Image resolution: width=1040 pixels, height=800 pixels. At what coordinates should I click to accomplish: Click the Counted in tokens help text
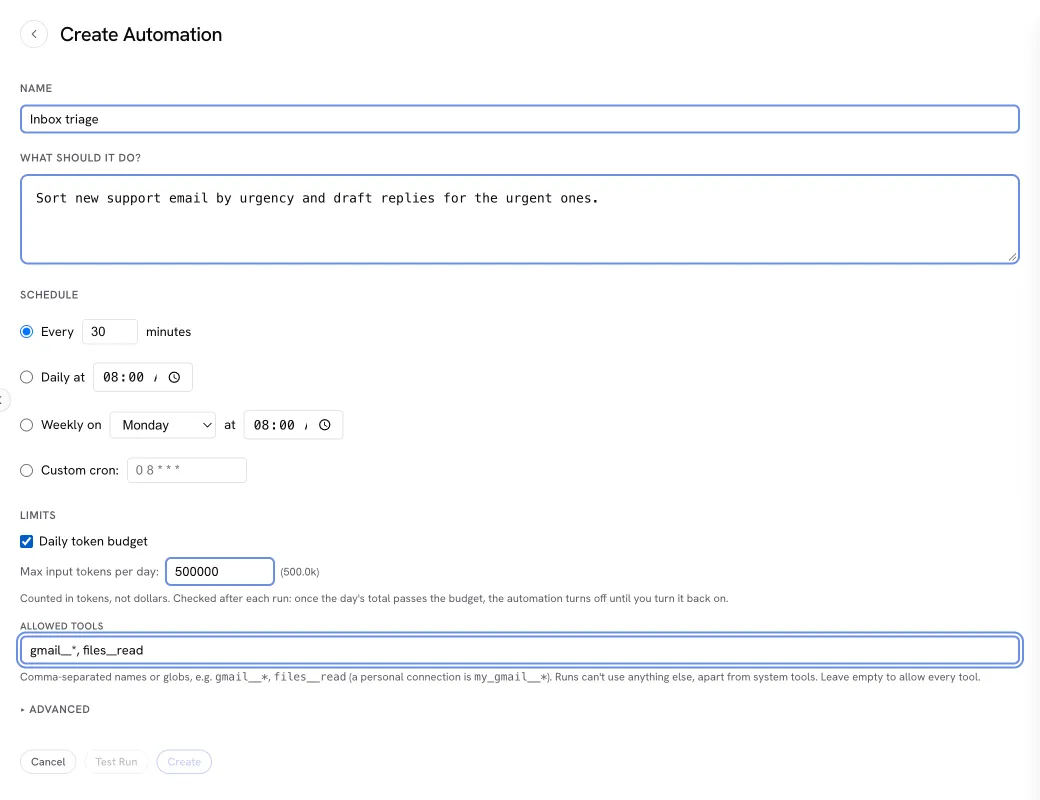[374, 598]
